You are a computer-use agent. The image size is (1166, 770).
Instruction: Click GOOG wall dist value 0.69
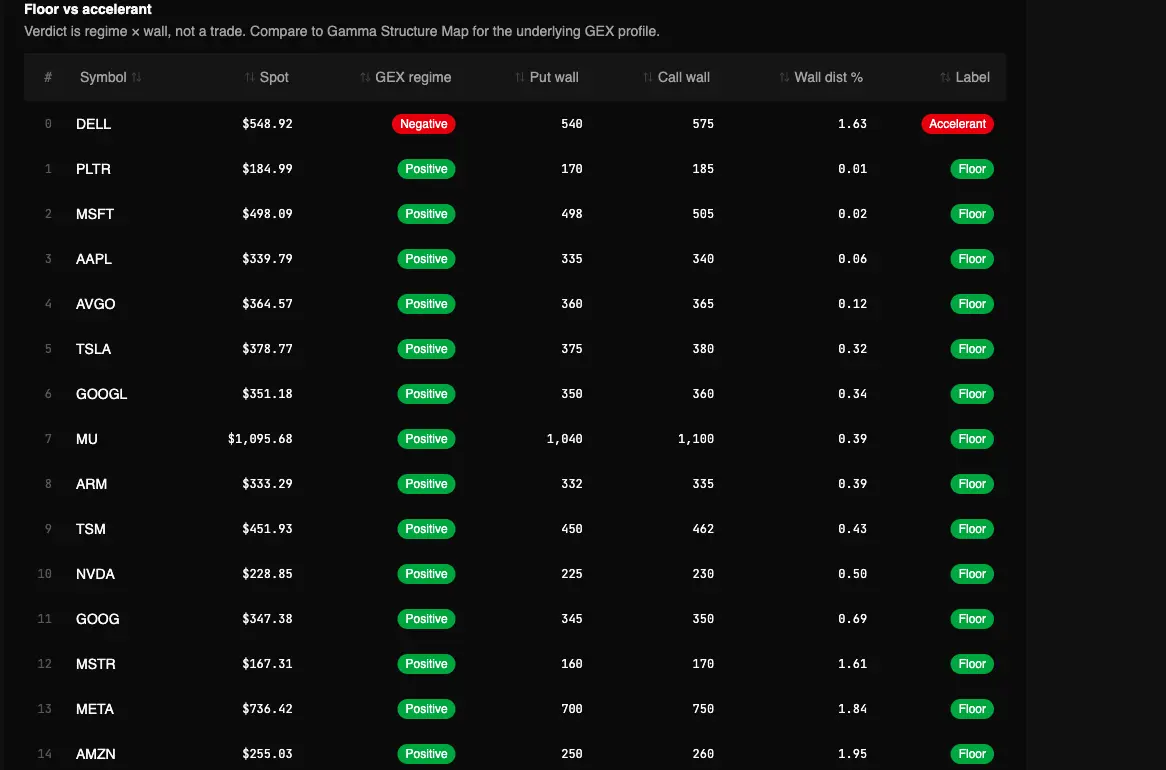point(852,619)
